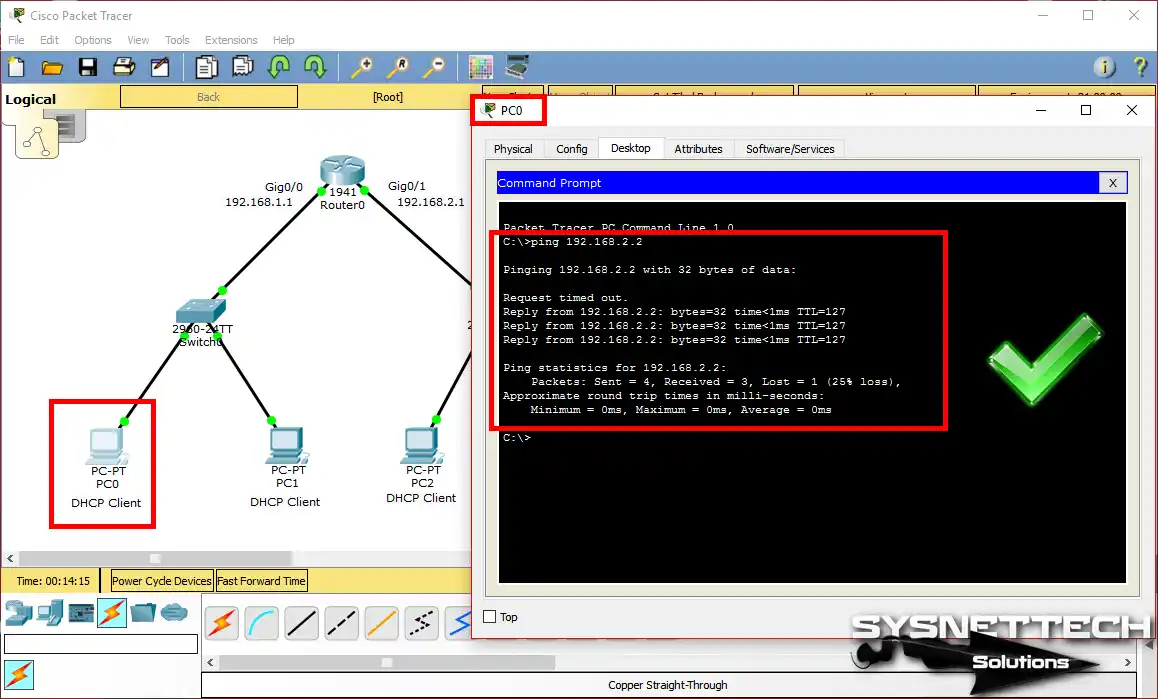Save the current topology
This screenshot has height=699, width=1158.
click(x=88, y=66)
